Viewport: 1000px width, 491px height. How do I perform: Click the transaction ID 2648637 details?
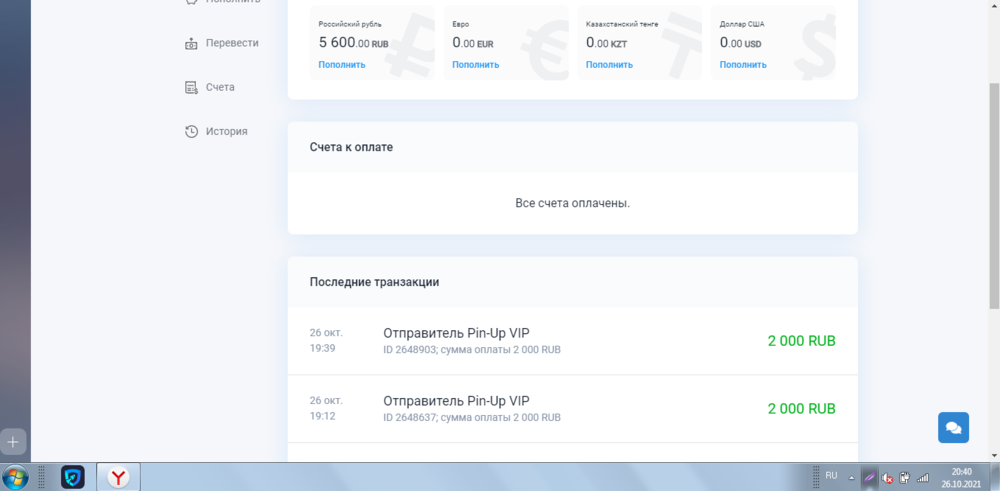pos(472,418)
